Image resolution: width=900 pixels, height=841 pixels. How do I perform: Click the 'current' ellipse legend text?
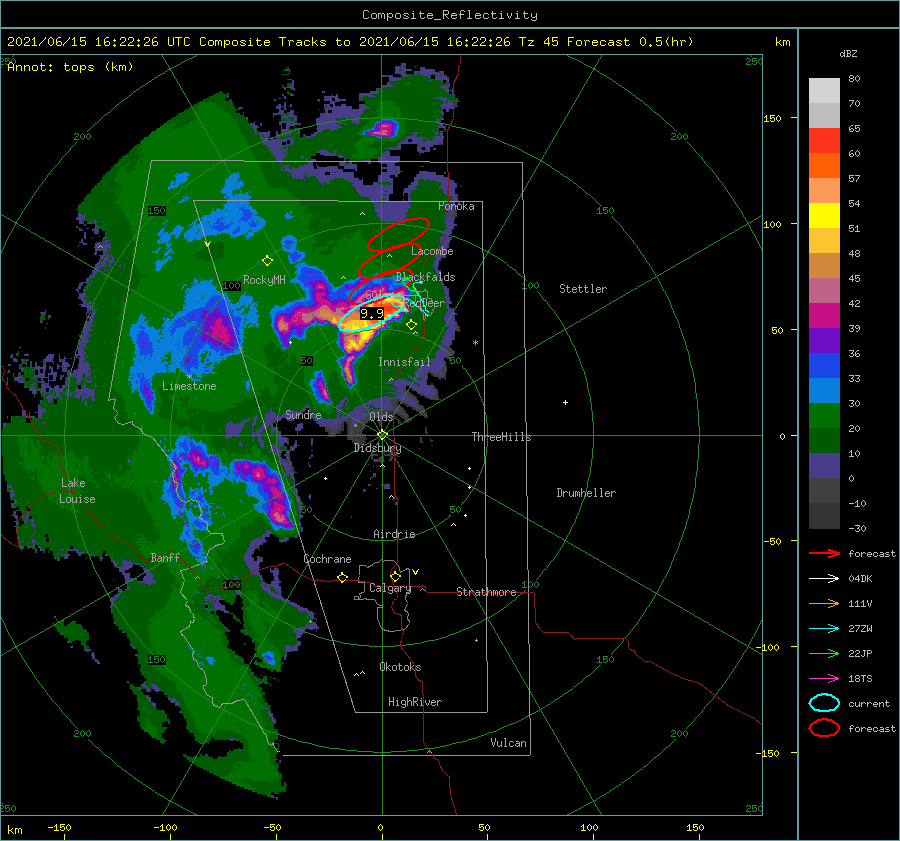(869, 704)
